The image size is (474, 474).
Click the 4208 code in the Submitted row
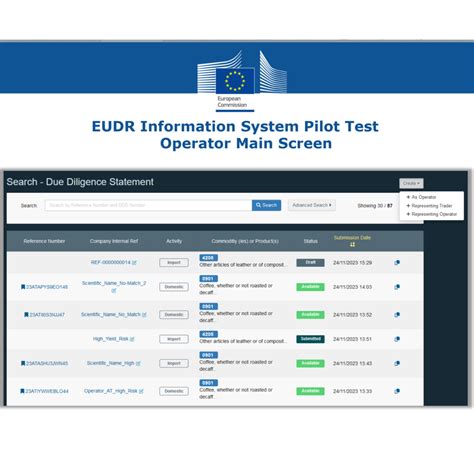click(208, 334)
